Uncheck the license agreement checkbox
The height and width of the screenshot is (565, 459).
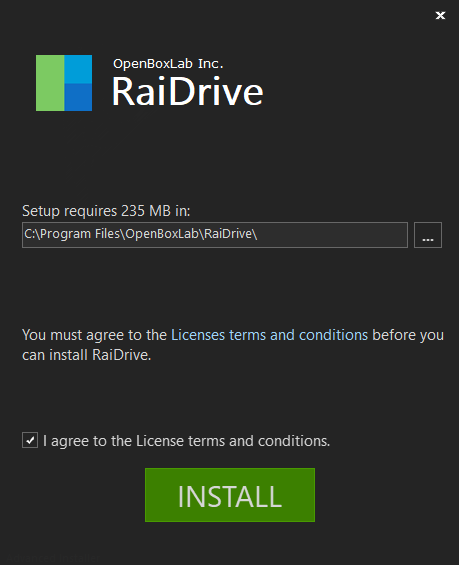pos(30,440)
